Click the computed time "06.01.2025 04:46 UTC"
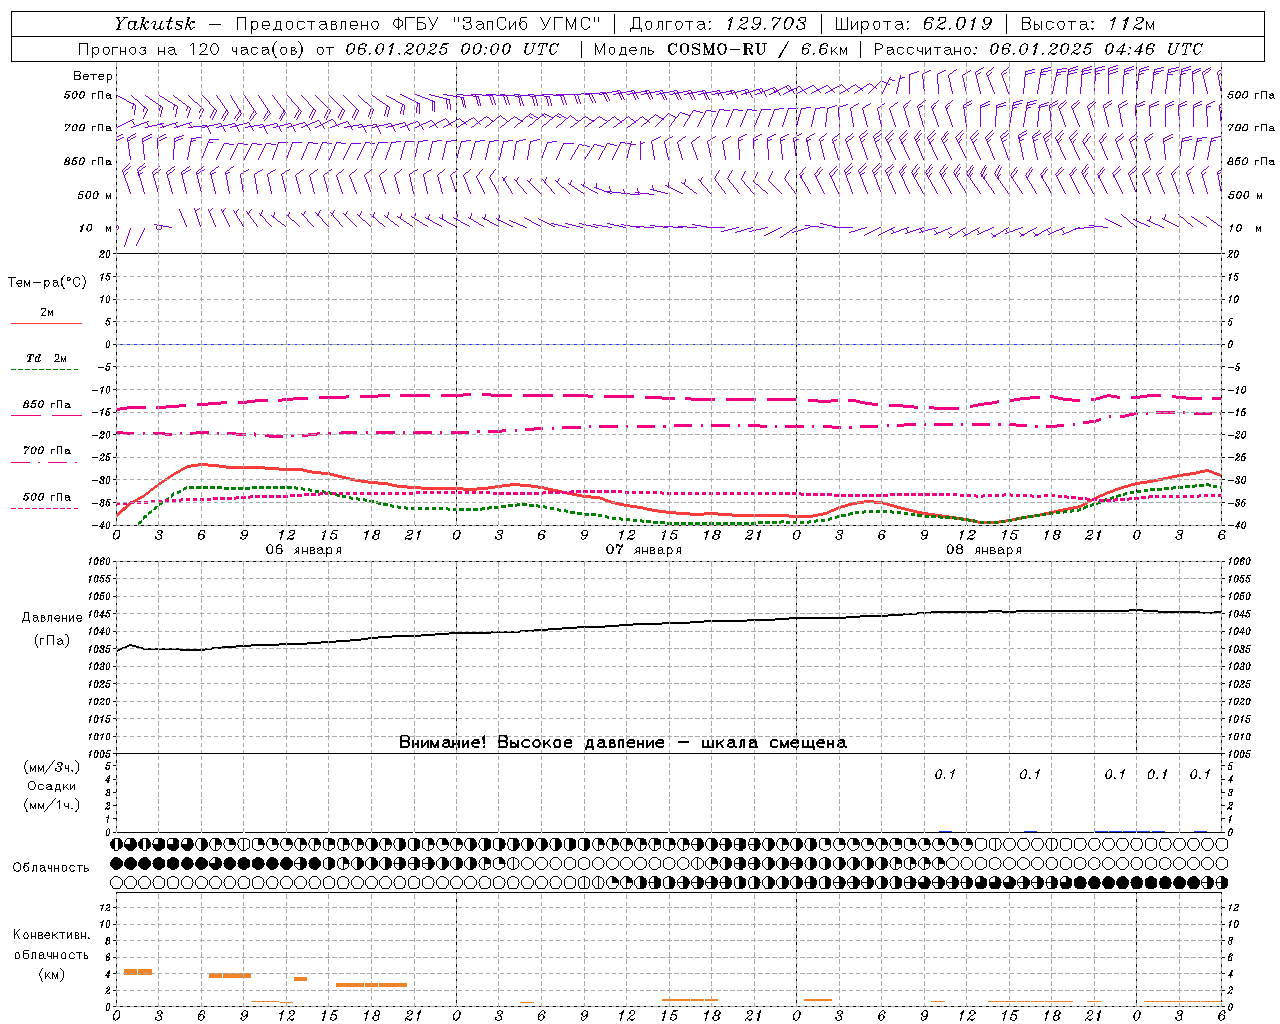Screen dimensions: 1280x1024 [x=1096, y=49]
